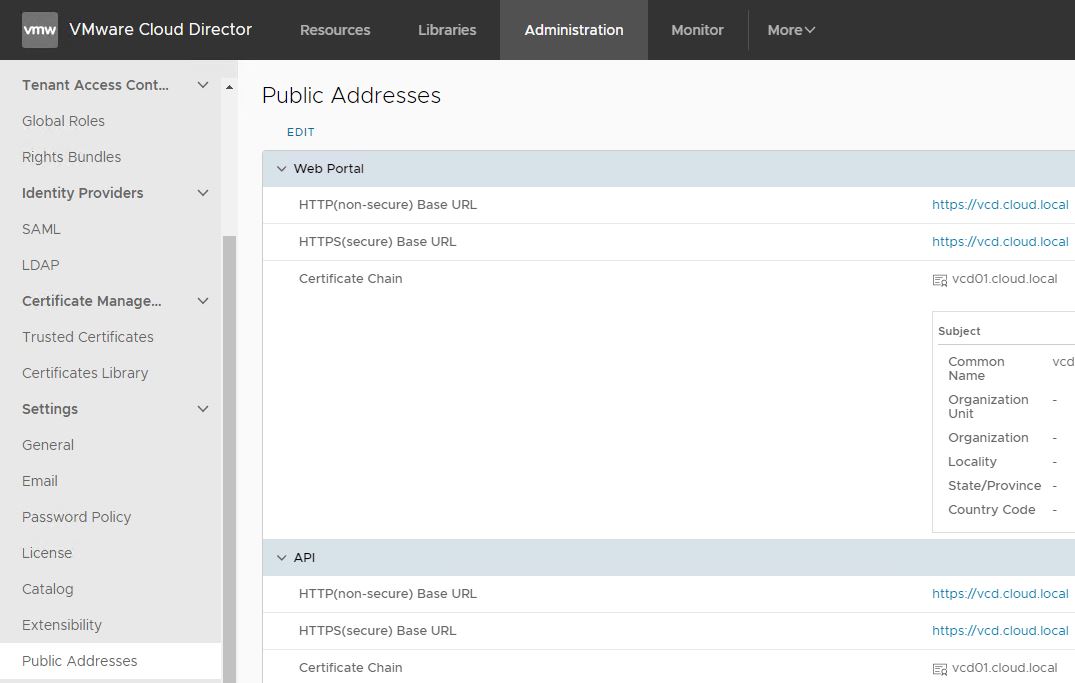Click EDIT for Public Addresses
The image size is (1075, 683).
click(301, 132)
